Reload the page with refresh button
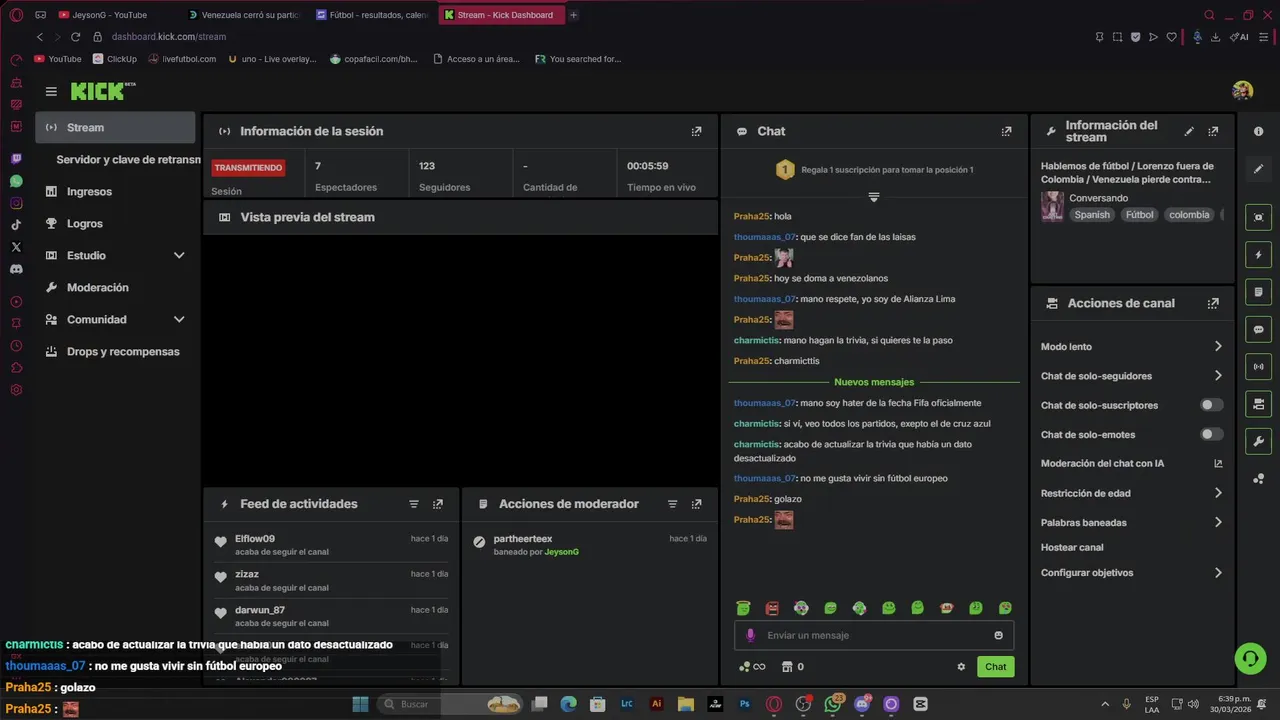Viewport: 1280px width, 720px height. [x=75, y=37]
